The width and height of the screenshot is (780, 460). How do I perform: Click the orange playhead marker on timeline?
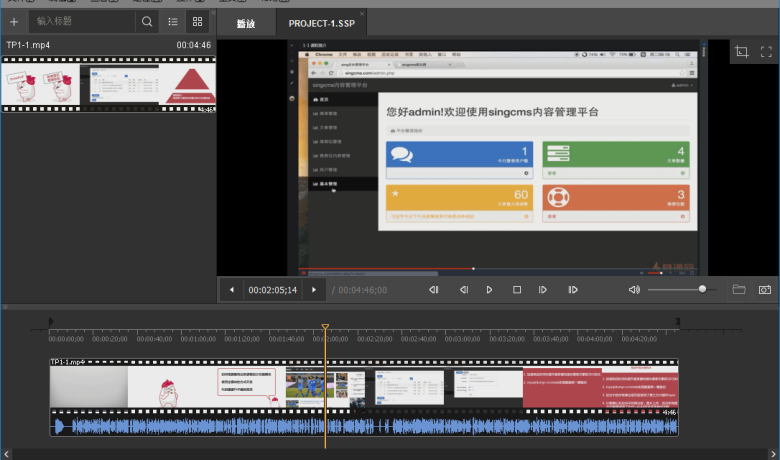coord(325,327)
